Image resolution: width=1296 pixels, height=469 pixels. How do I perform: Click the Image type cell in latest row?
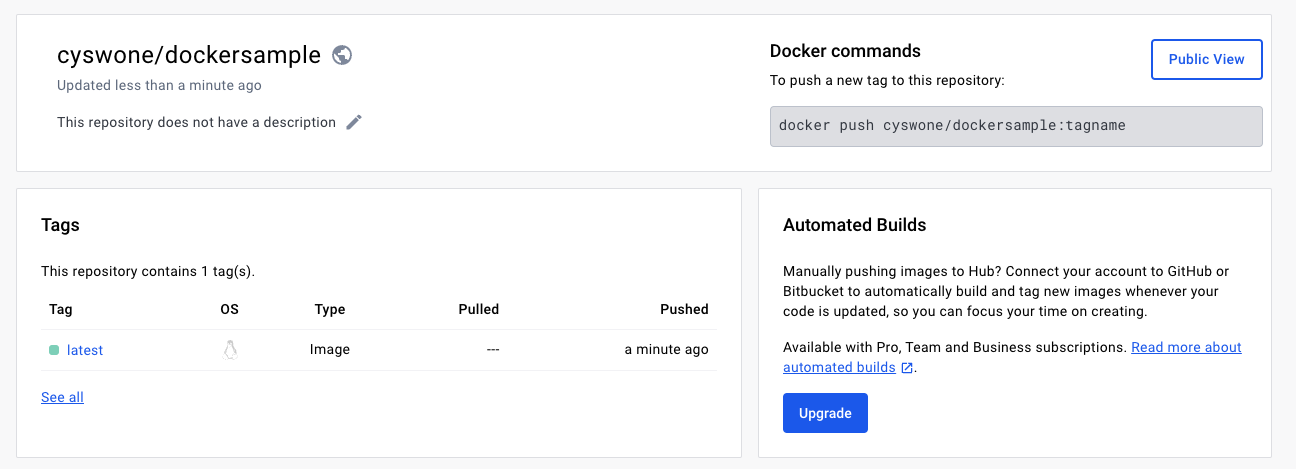pyautogui.click(x=330, y=350)
